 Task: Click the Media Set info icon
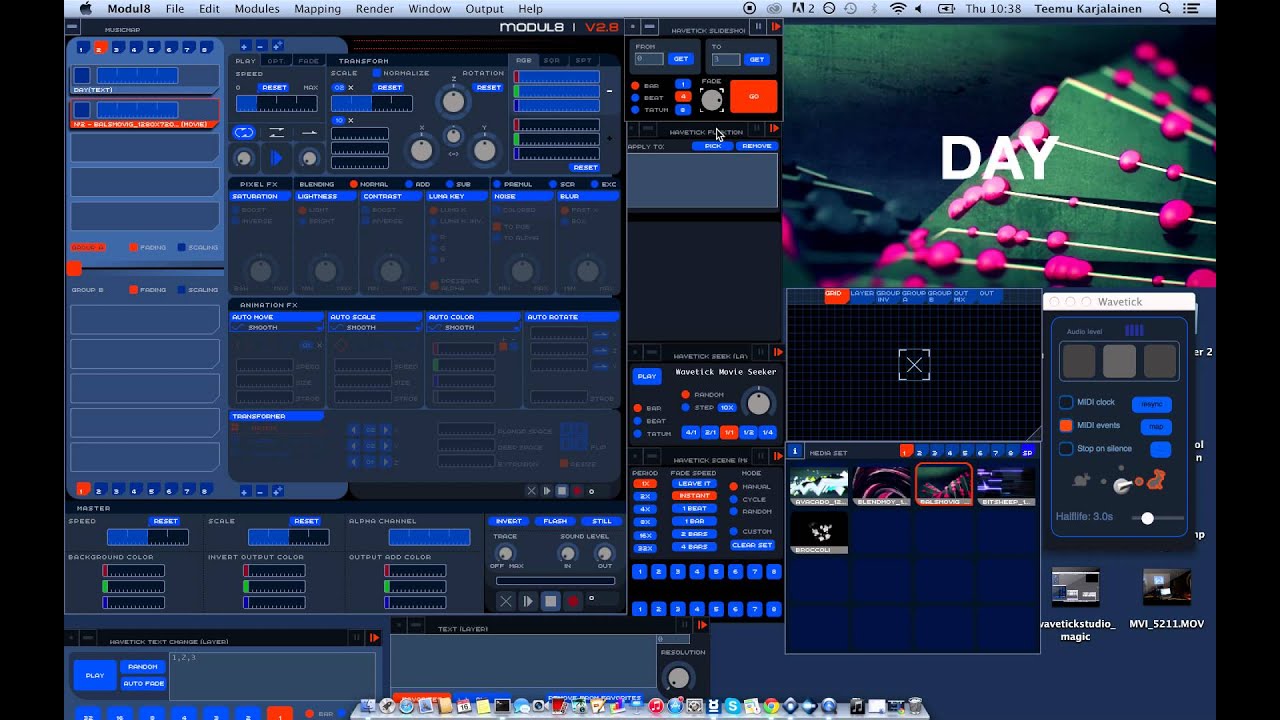795,452
